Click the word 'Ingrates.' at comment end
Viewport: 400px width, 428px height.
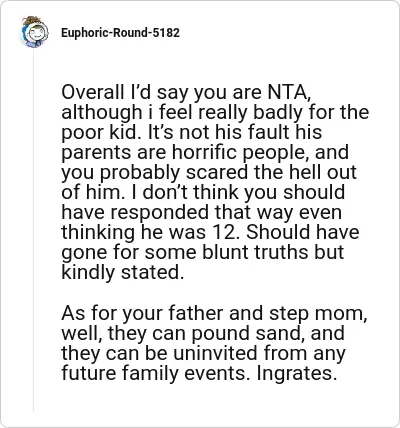(x=295, y=374)
